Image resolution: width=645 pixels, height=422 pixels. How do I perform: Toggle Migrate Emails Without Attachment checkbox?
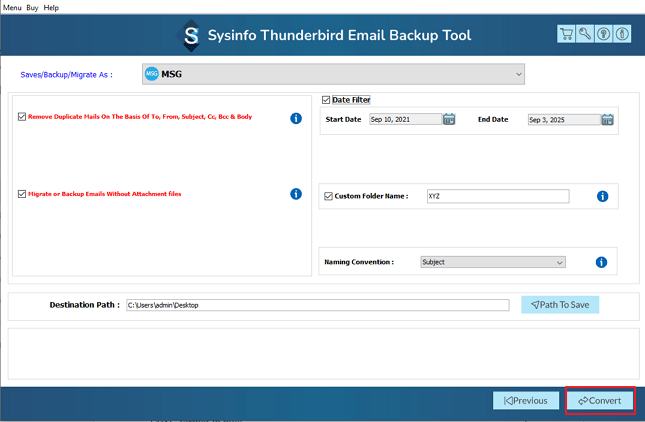pos(22,194)
